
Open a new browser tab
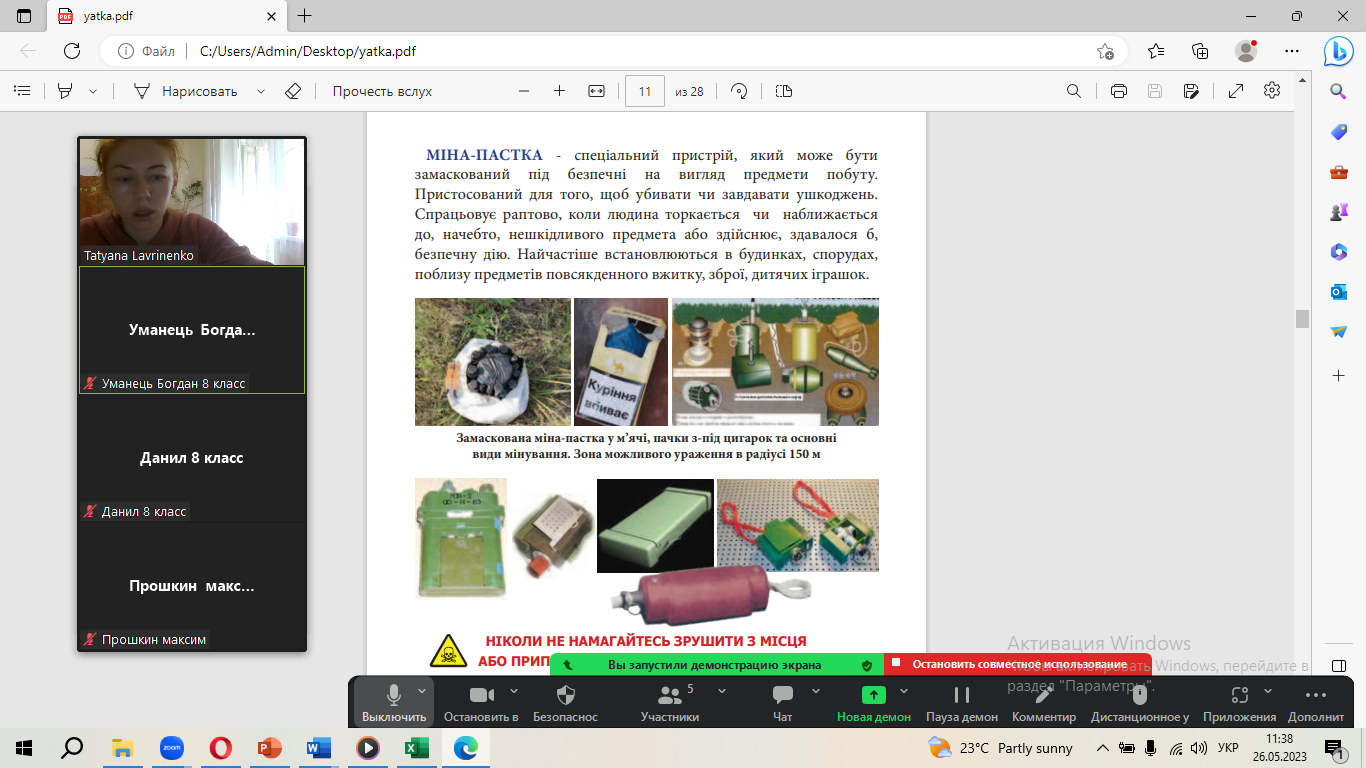tap(305, 16)
